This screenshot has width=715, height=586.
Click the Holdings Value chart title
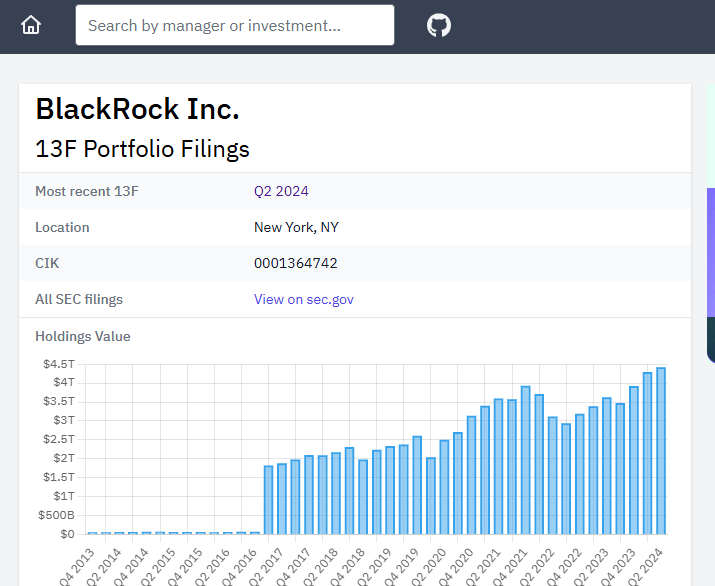coord(83,336)
